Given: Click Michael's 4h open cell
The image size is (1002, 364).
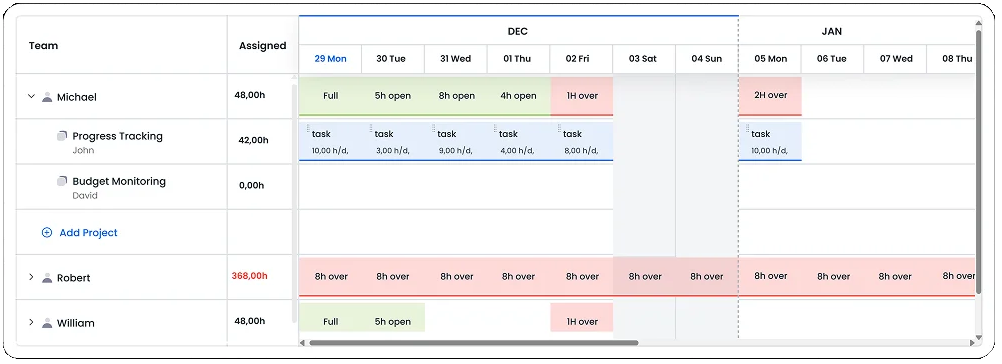Looking at the screenshot, I should pos(518,96).
